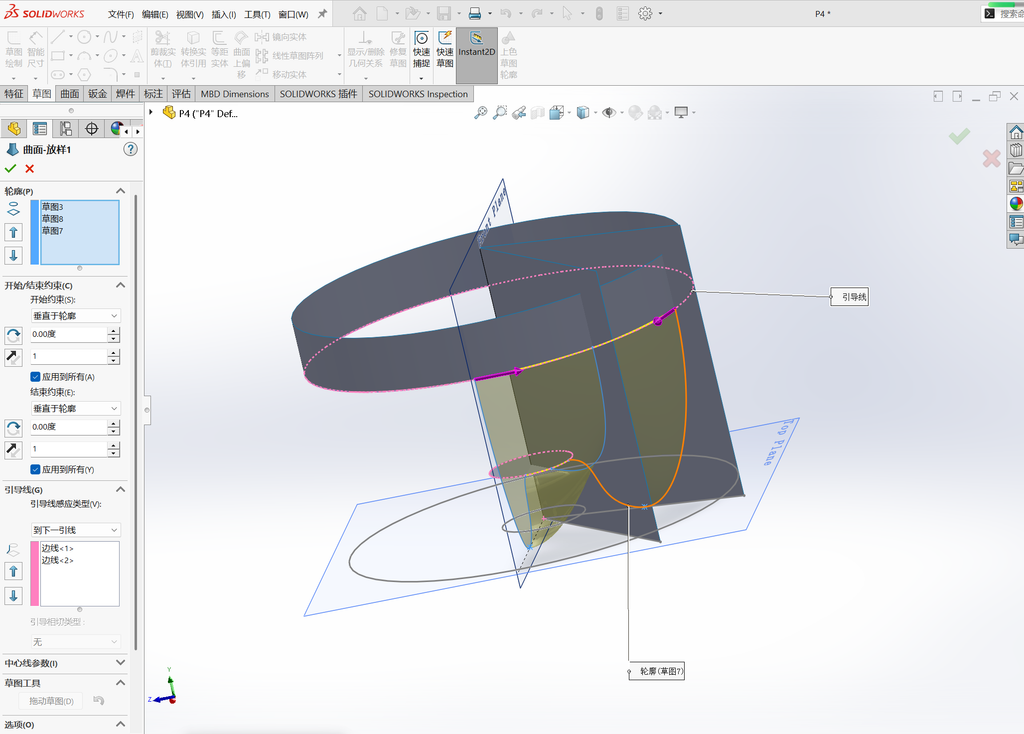Image resolution: width=1024 pixels, height=734 pixels.
Task: Open the 开始约束 垂直于轮廓 dropdown
Action: click(x=76, y=315)
